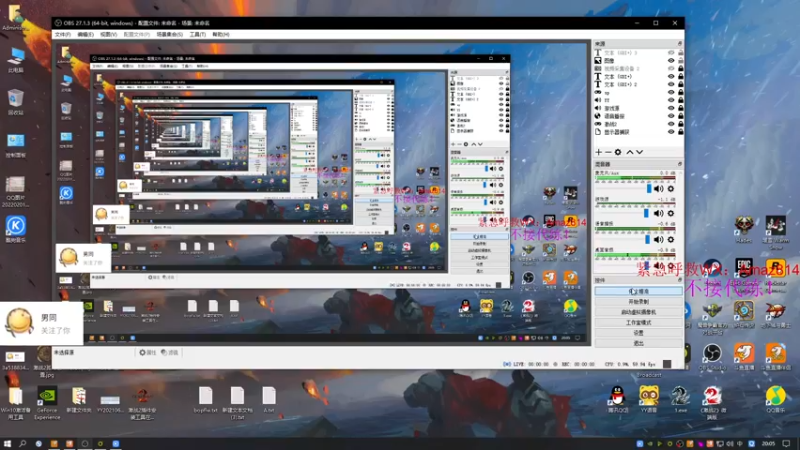Open desktop icon 此电脑
This screenshot has width=800, height=450.
point(16,60)
